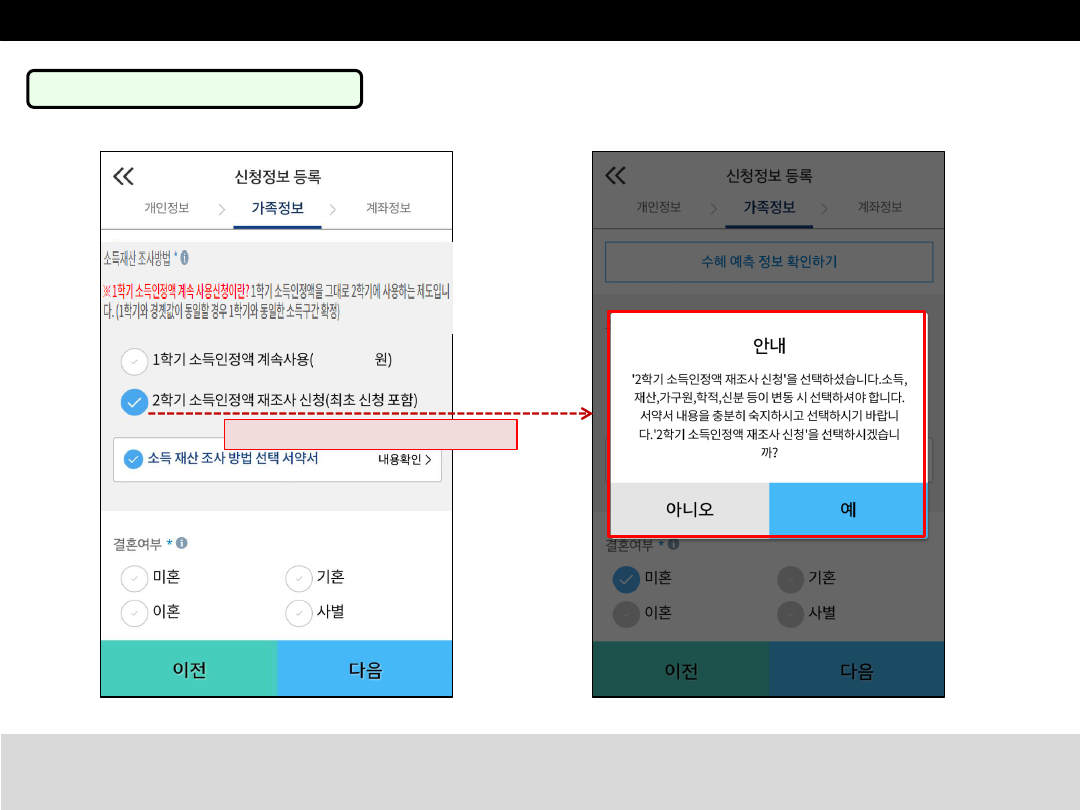Click the back arrow icon on left screen

(123, 177)
